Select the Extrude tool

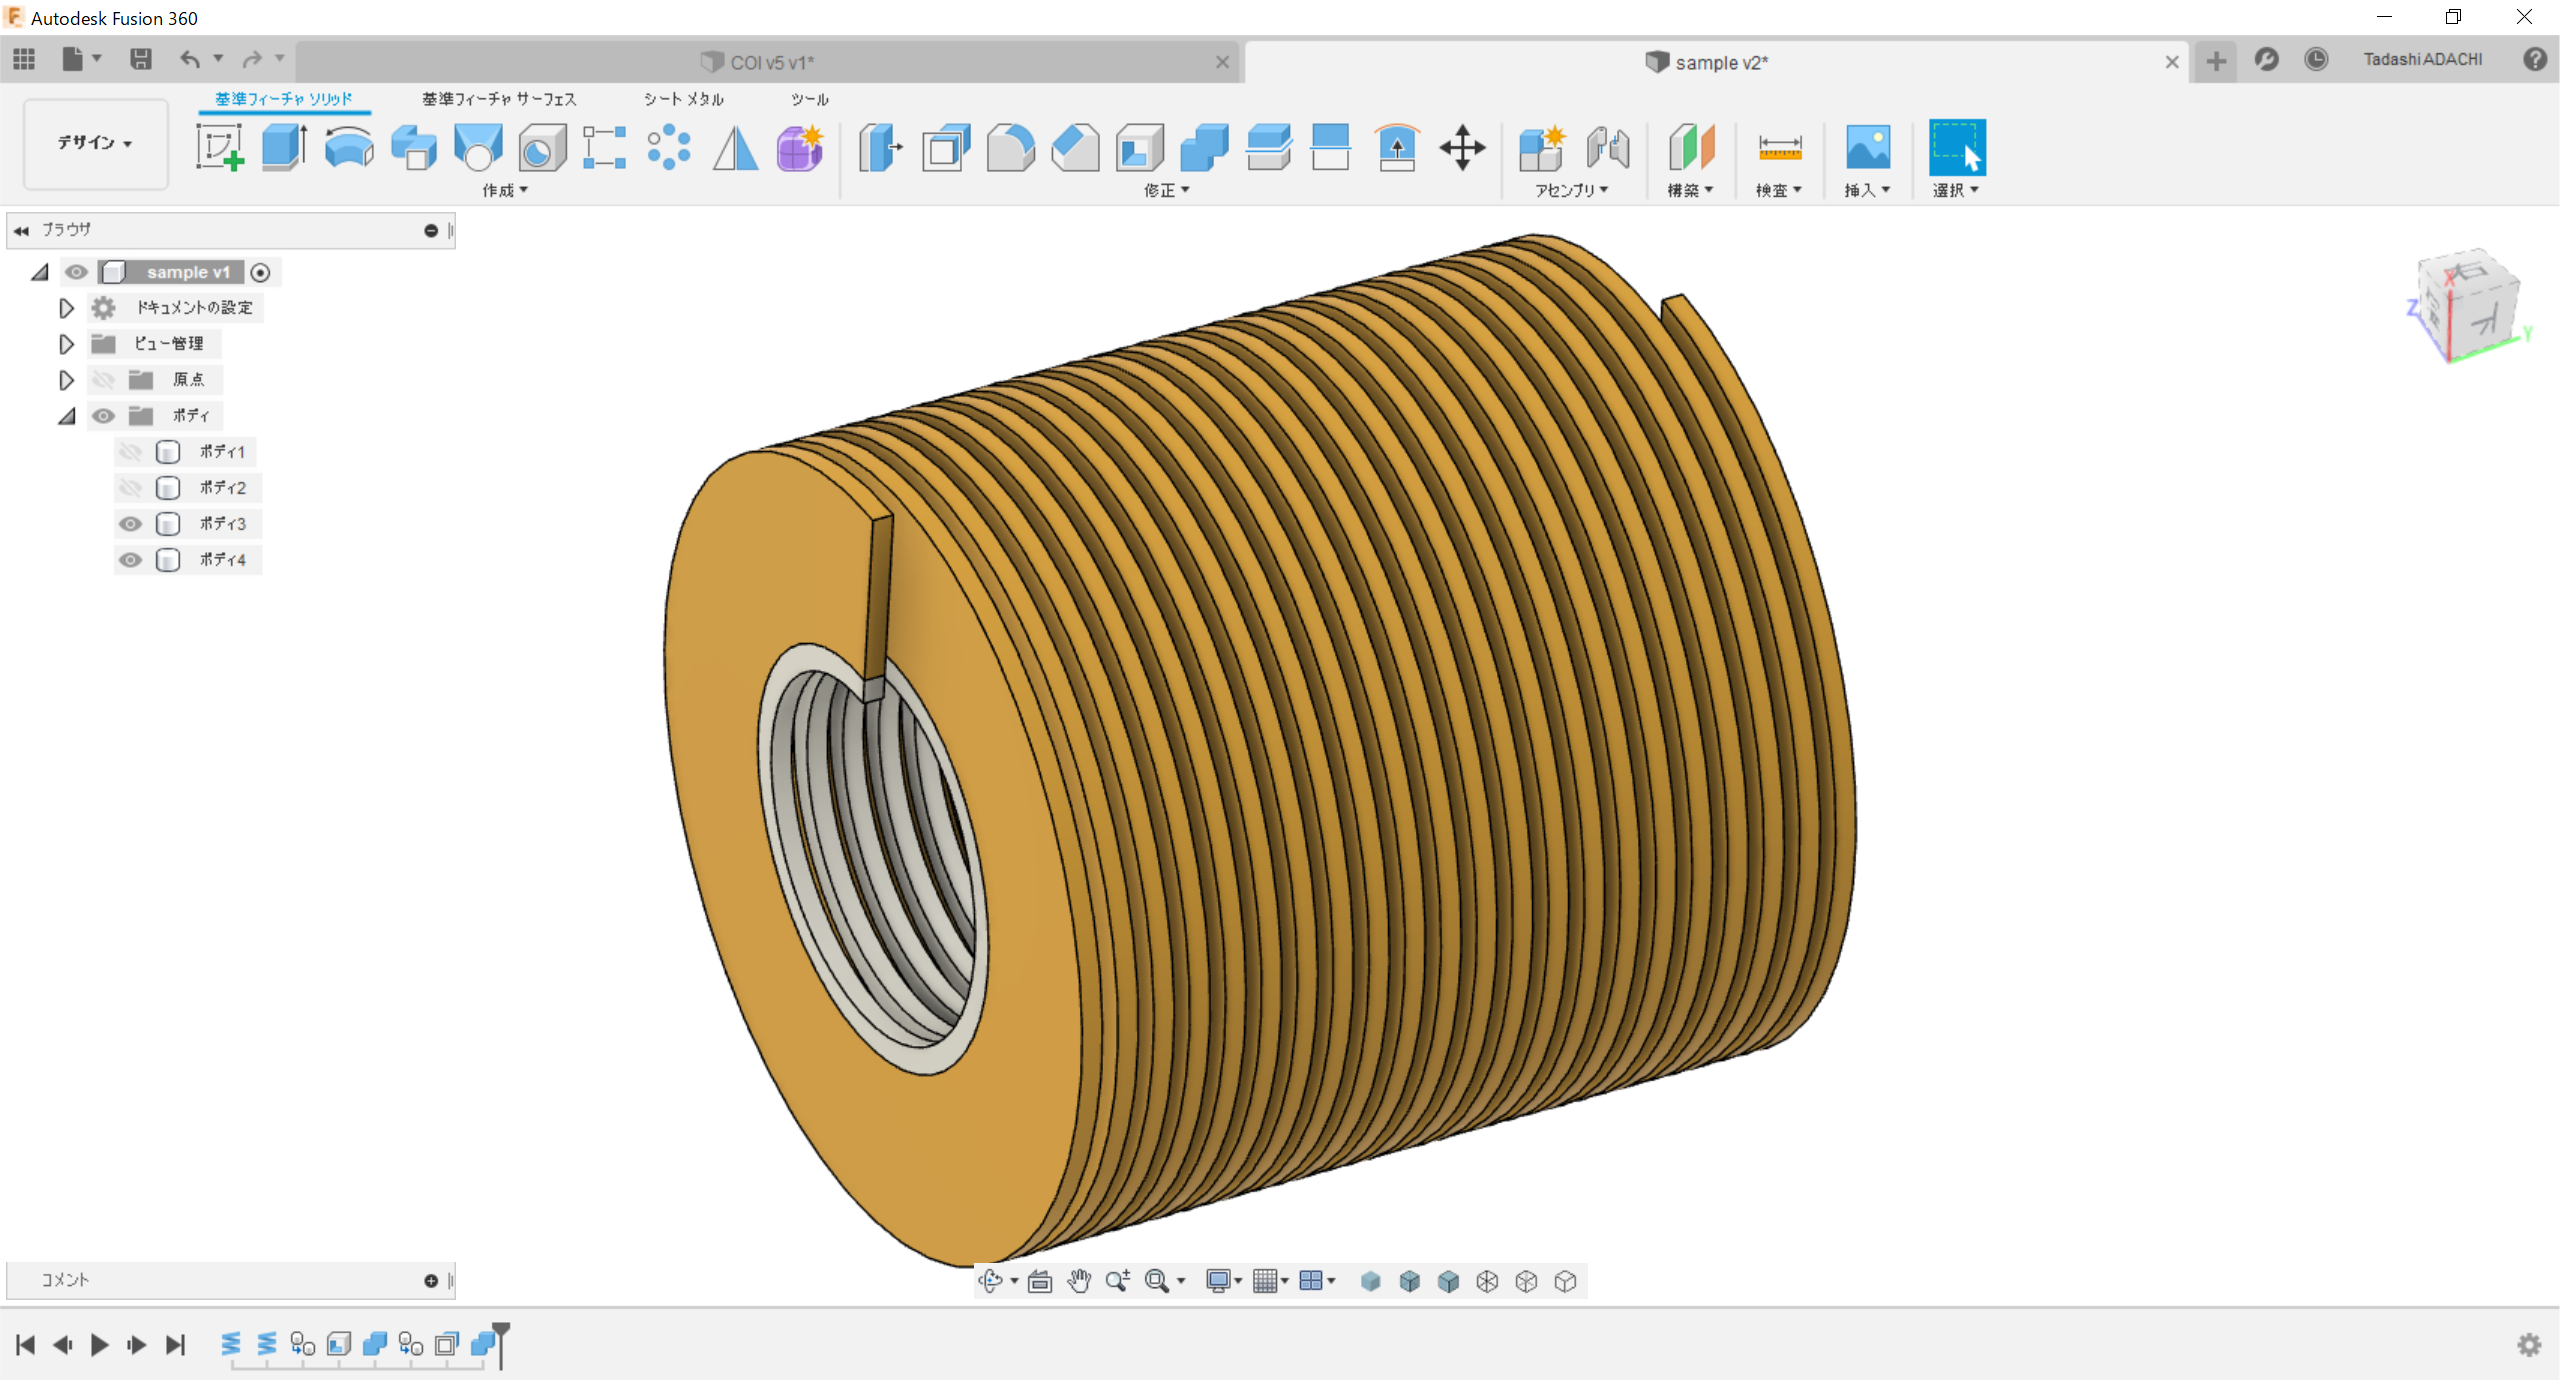pyautogui.click(x=284, y=147)
